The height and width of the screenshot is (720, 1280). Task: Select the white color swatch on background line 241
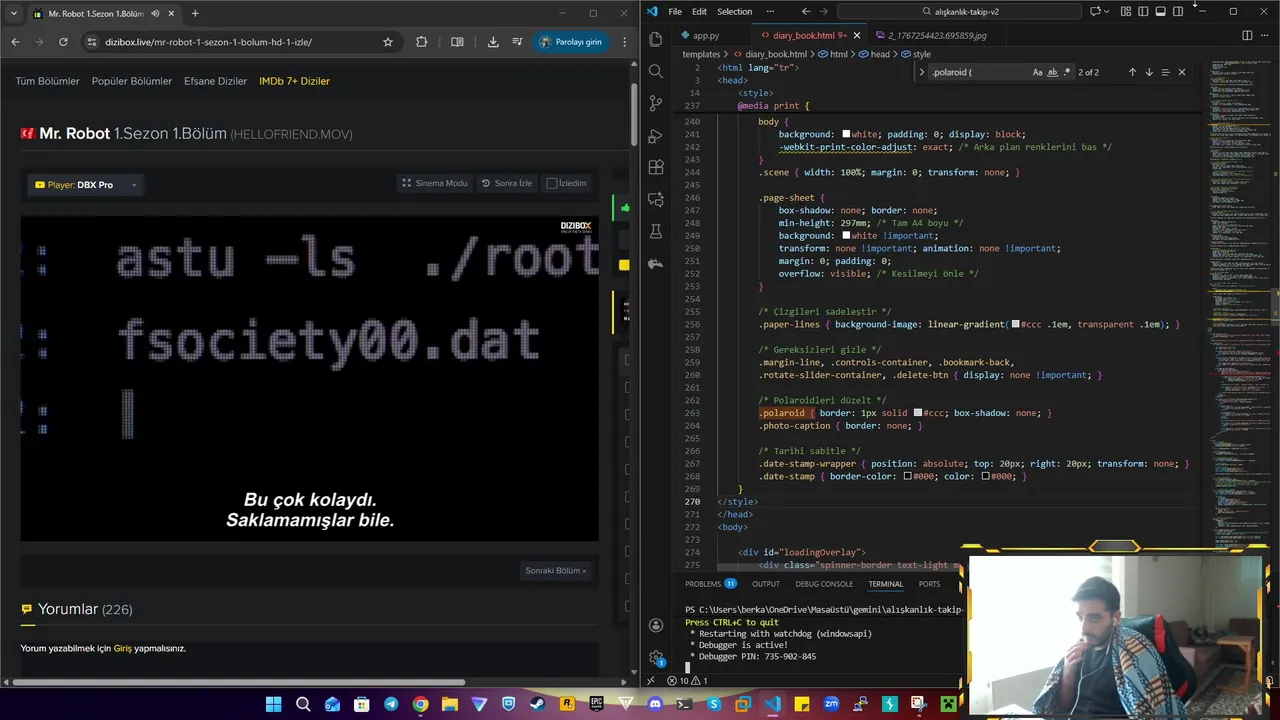[x=846, y=134]
